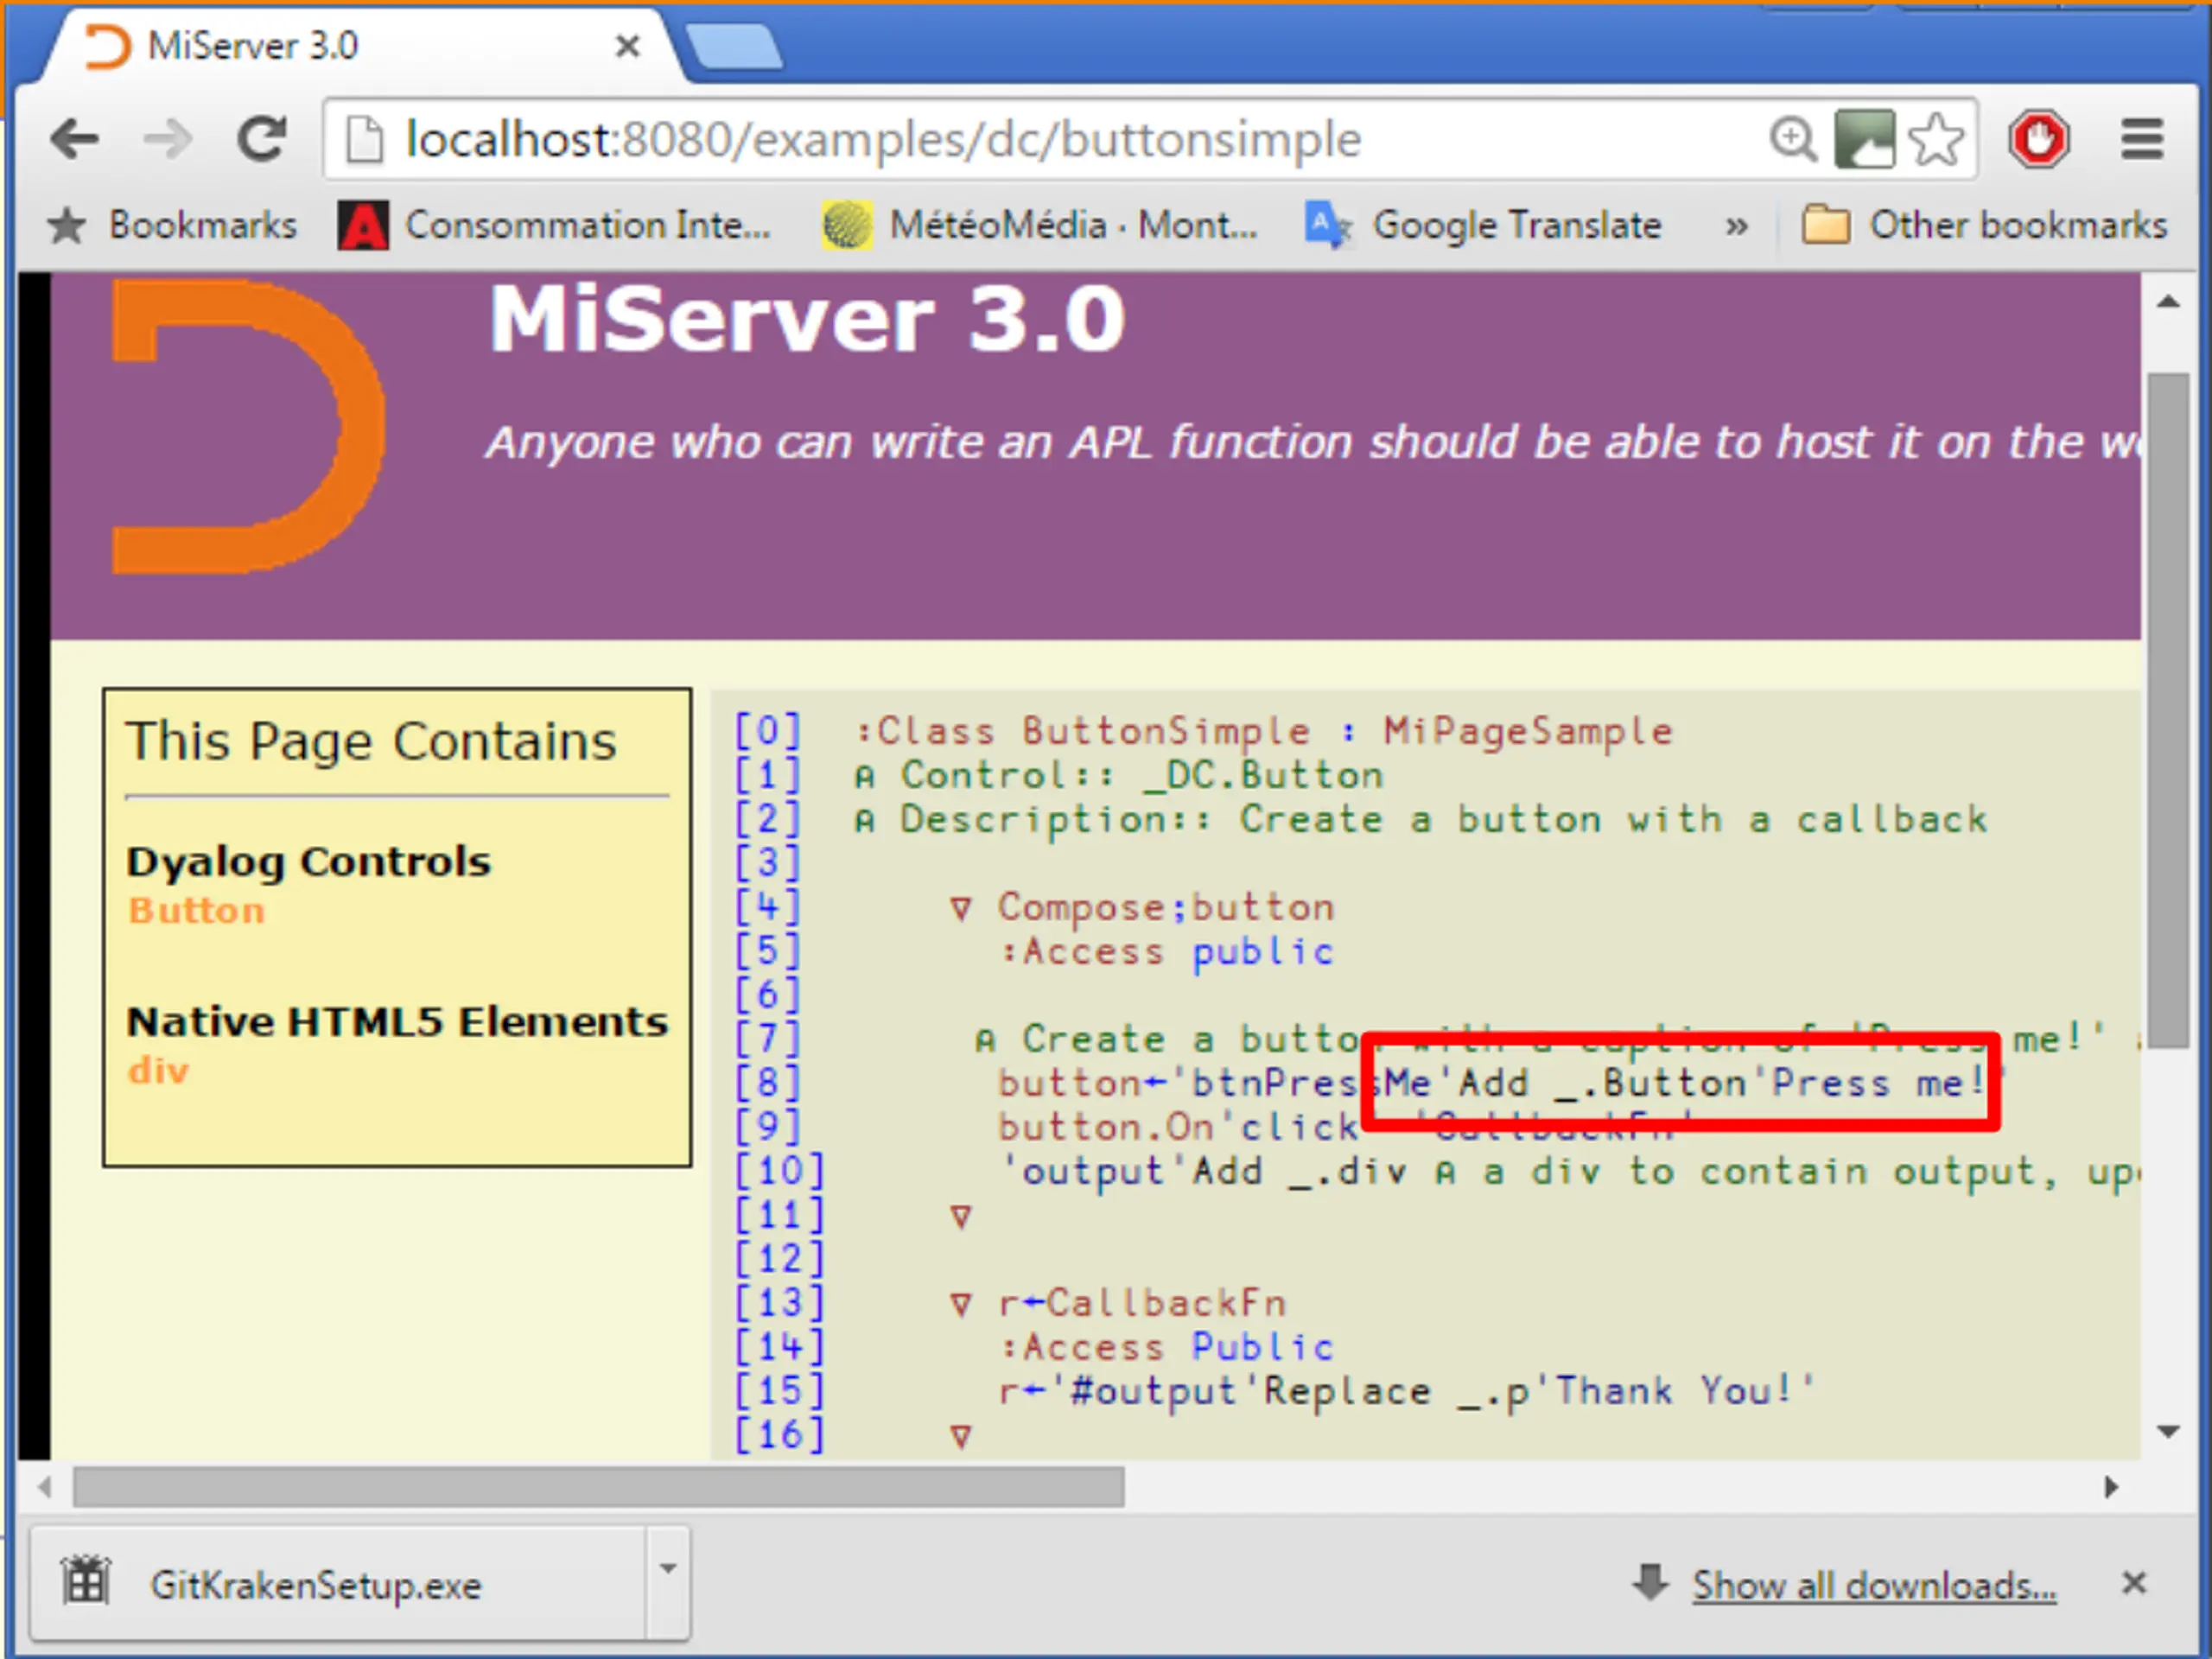Open the Google Translate bookmark

point(1484,225)
